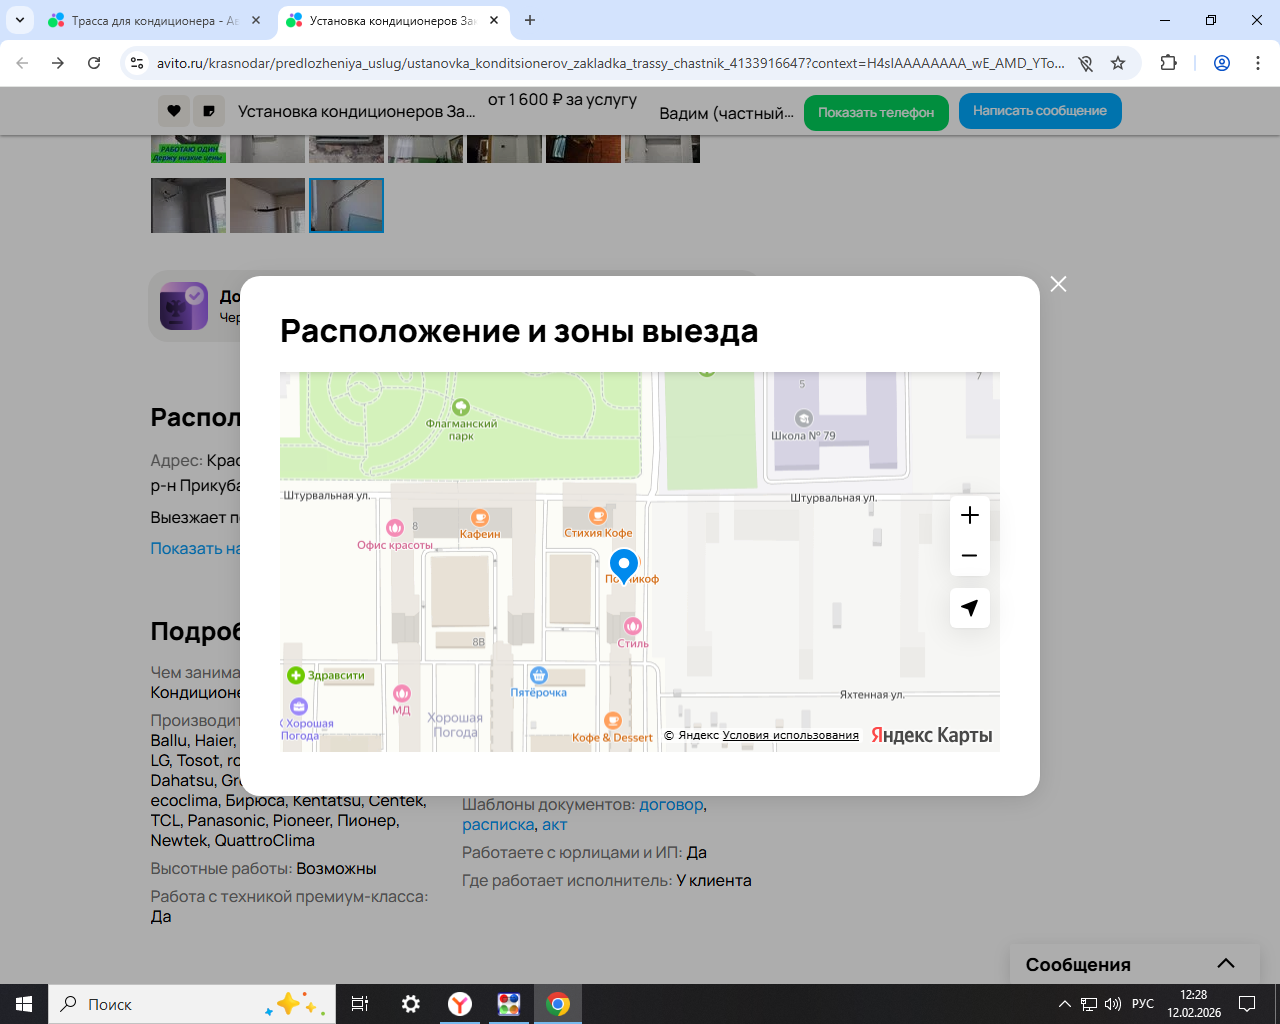The width and height of the screenshot is (1280, 1024).
Task: Click the blue location pin on the map
Action: 624,565
